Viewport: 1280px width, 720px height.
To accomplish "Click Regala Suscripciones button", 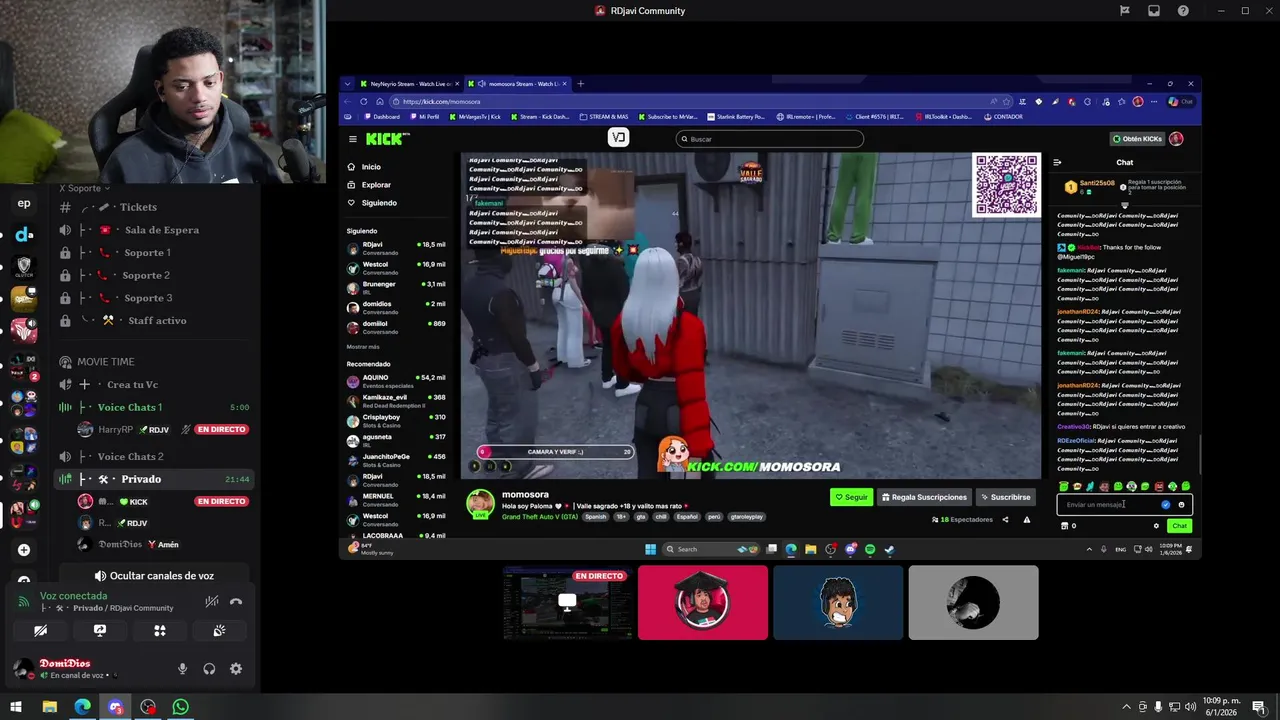I will [x=924, y=497].
